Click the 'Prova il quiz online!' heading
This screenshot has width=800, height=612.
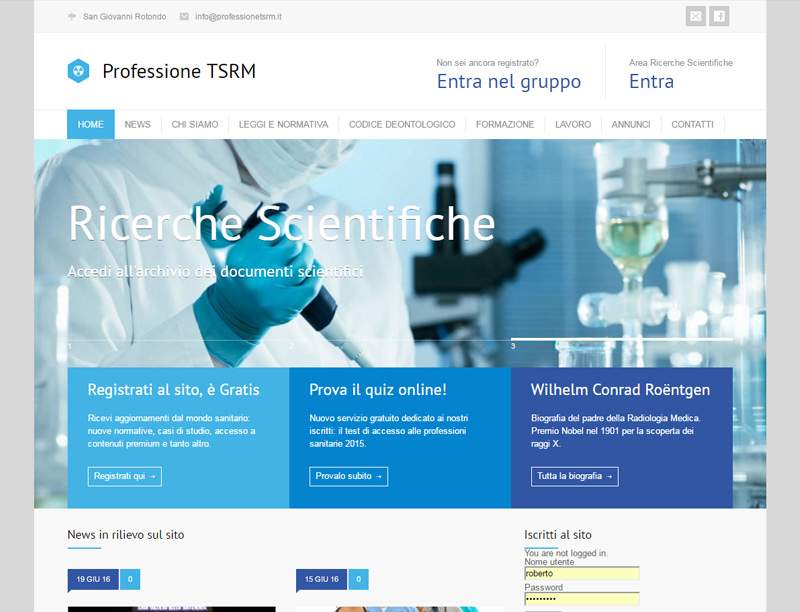click(x=378, y=390)
